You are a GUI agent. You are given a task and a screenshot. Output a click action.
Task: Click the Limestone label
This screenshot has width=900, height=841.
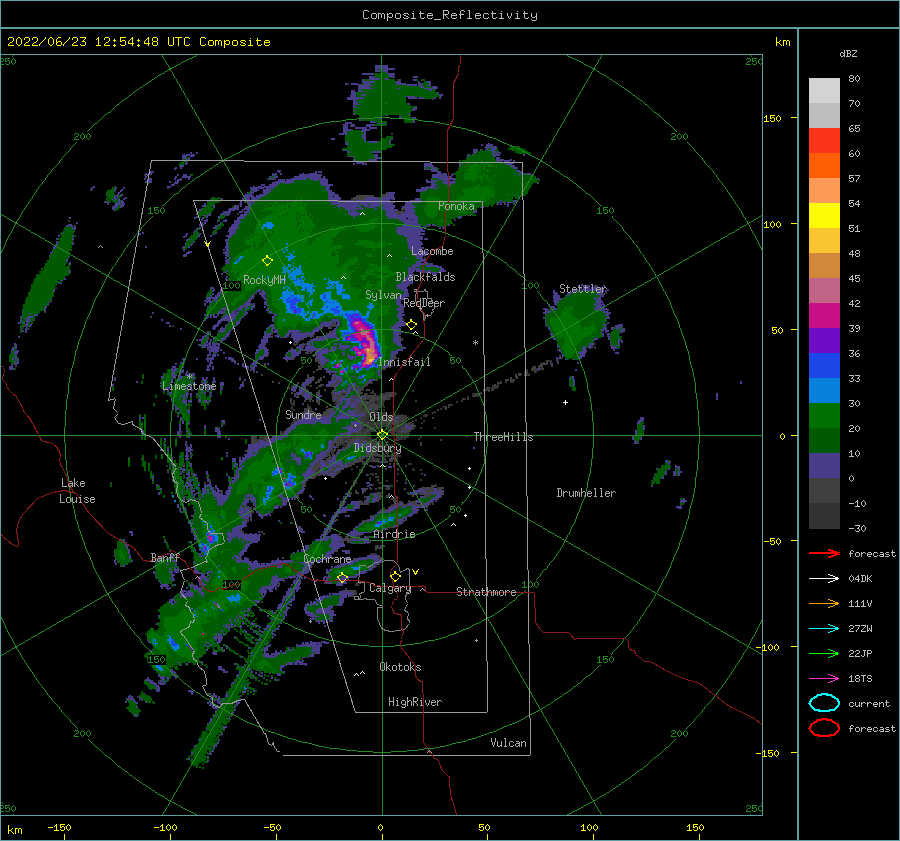click(x=189, y=386)
